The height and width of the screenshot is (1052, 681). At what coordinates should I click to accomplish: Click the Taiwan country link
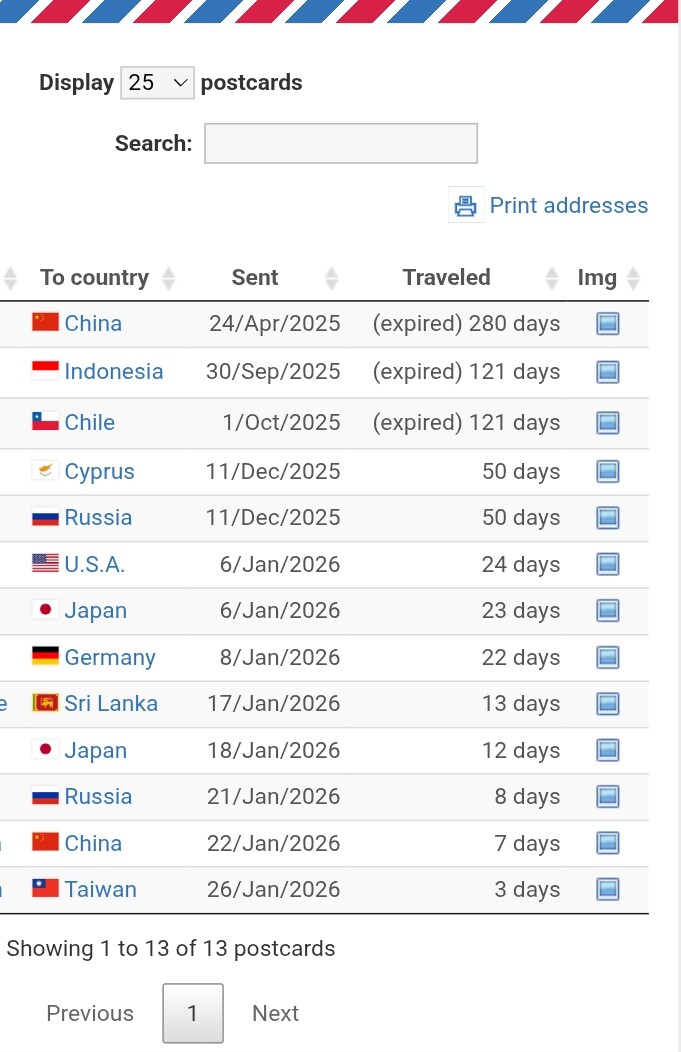pos(100,889)
